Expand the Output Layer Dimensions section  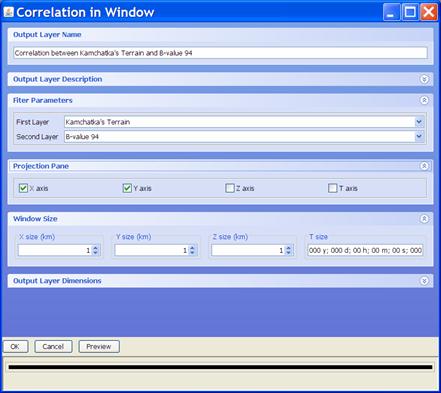424,281
